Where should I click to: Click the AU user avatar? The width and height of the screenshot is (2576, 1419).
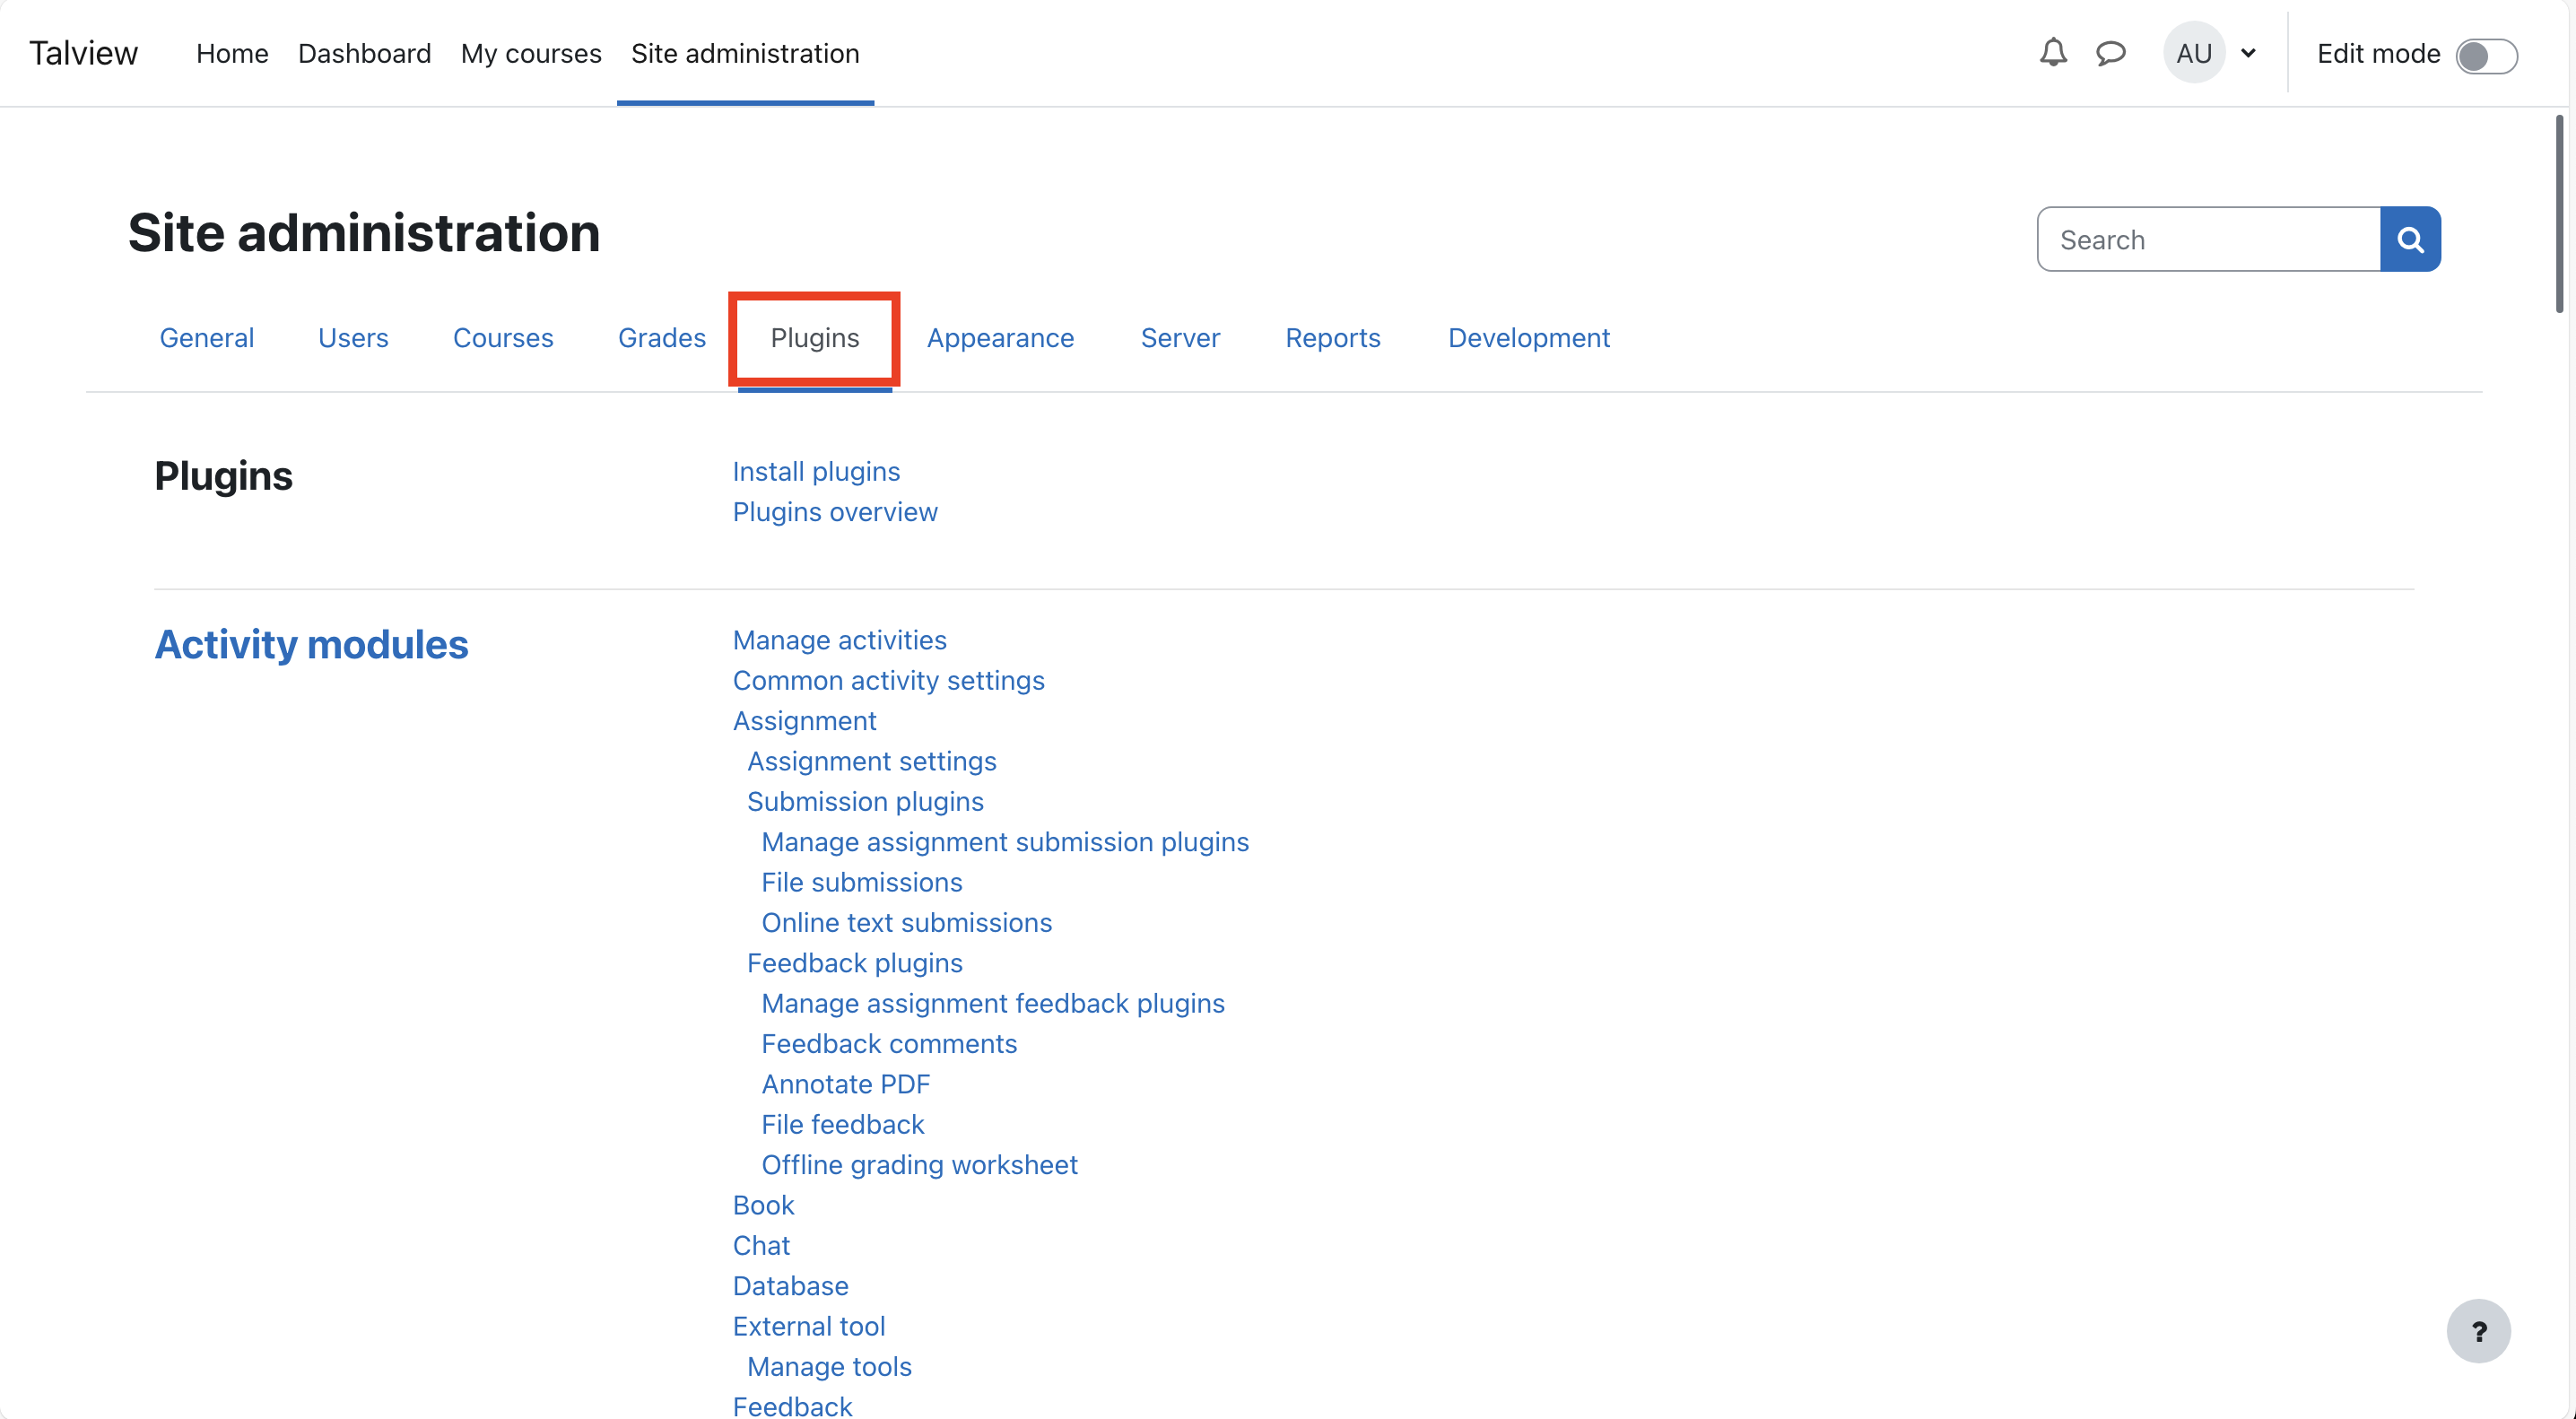[2193, 53]
